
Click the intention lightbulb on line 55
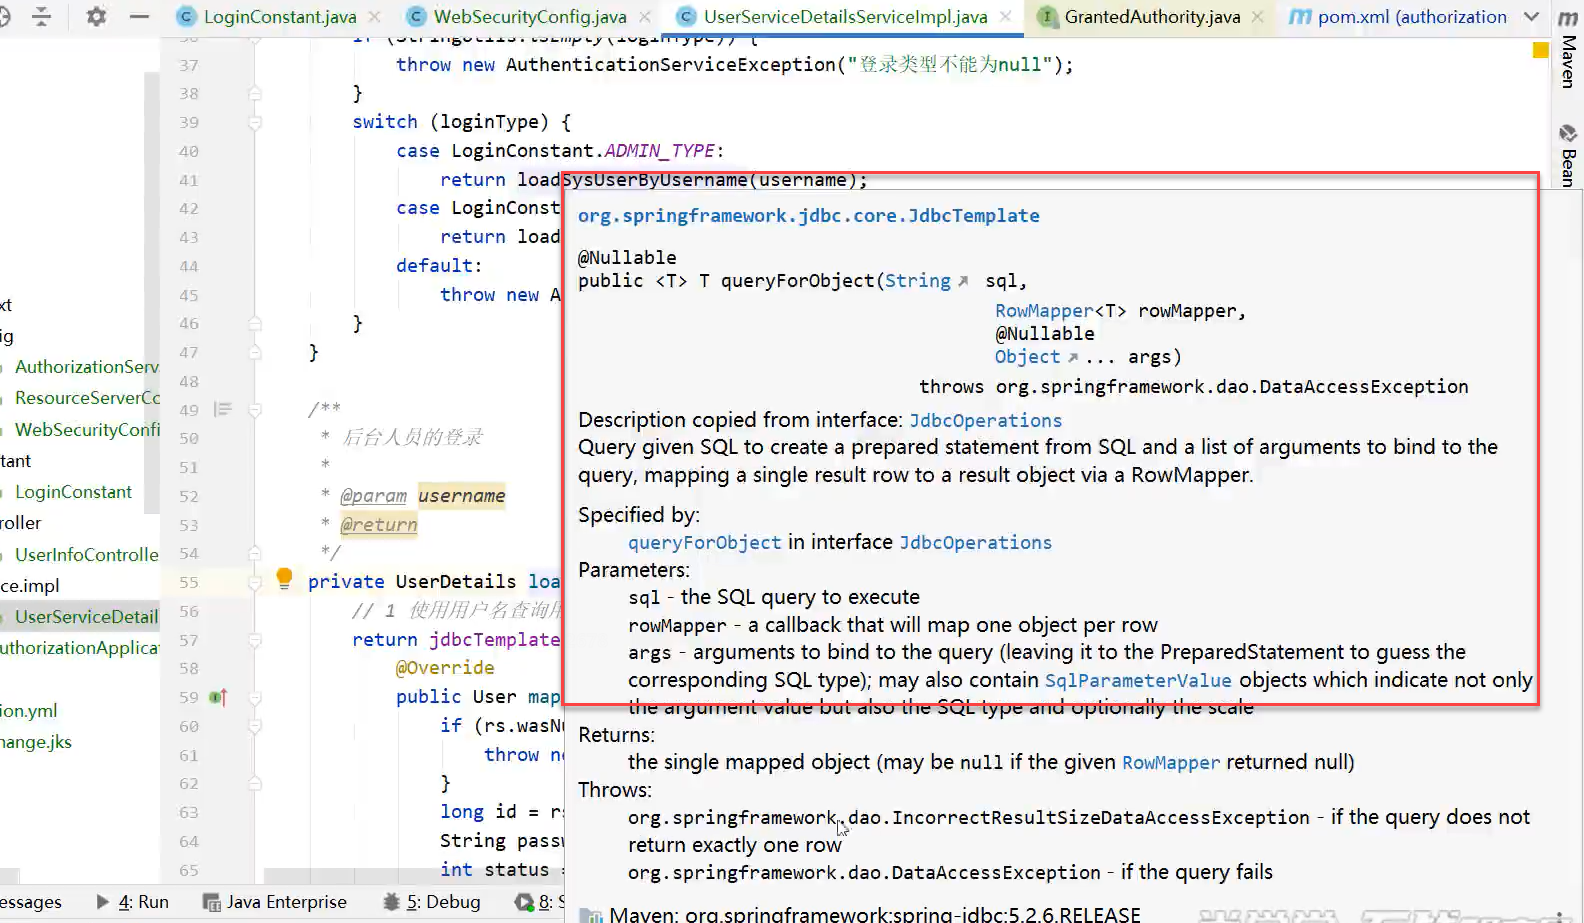(x=284, y=578)
